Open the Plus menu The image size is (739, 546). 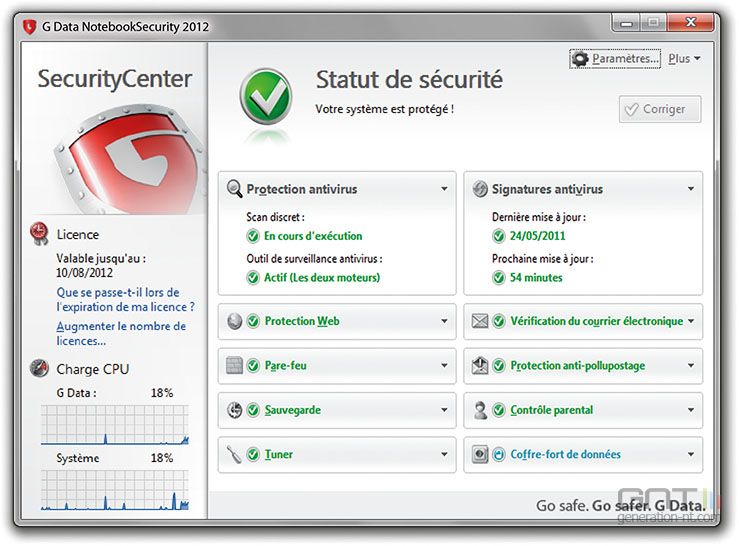click(684, 58)
